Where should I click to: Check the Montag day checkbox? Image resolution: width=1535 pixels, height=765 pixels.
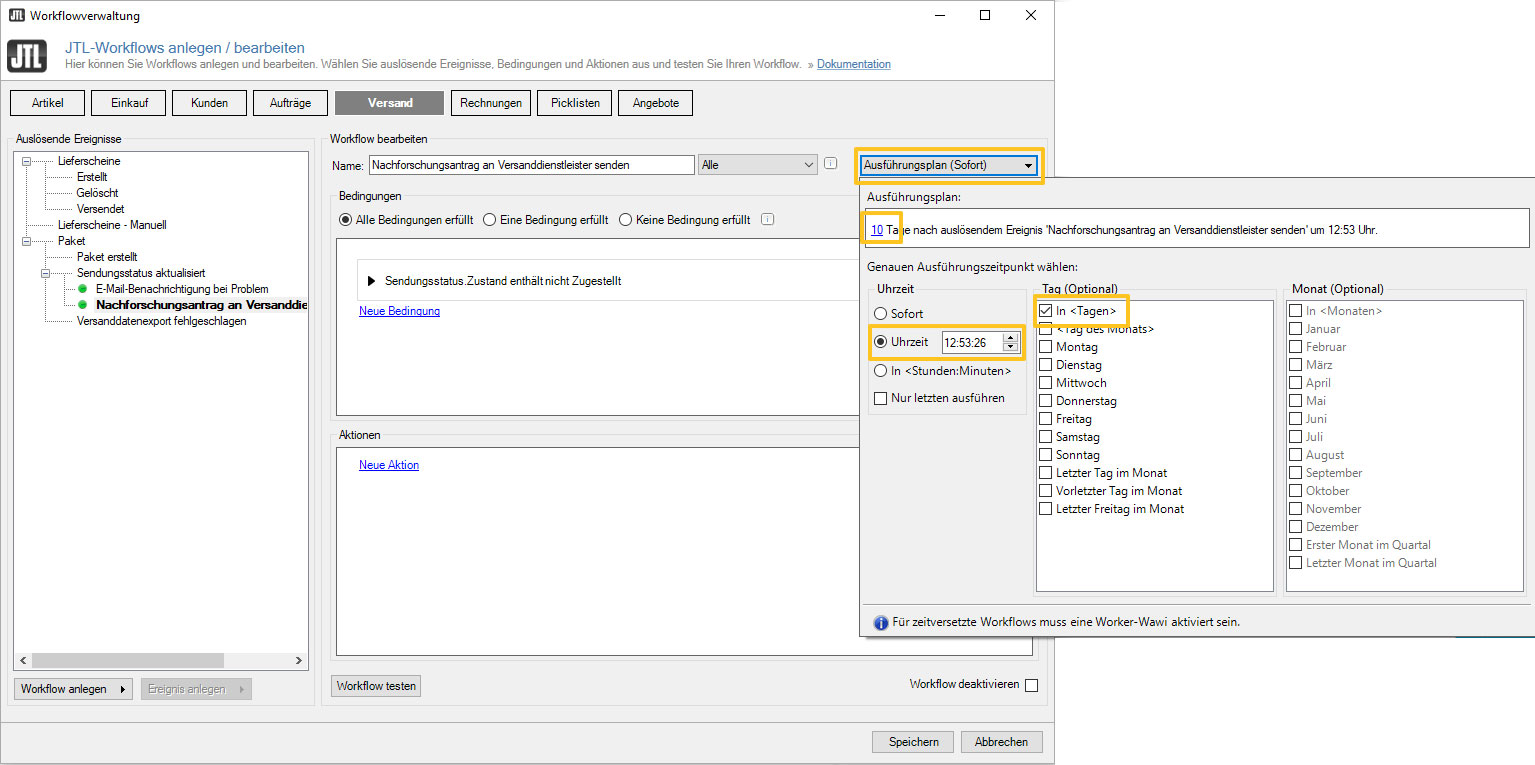click(1045, 347)
